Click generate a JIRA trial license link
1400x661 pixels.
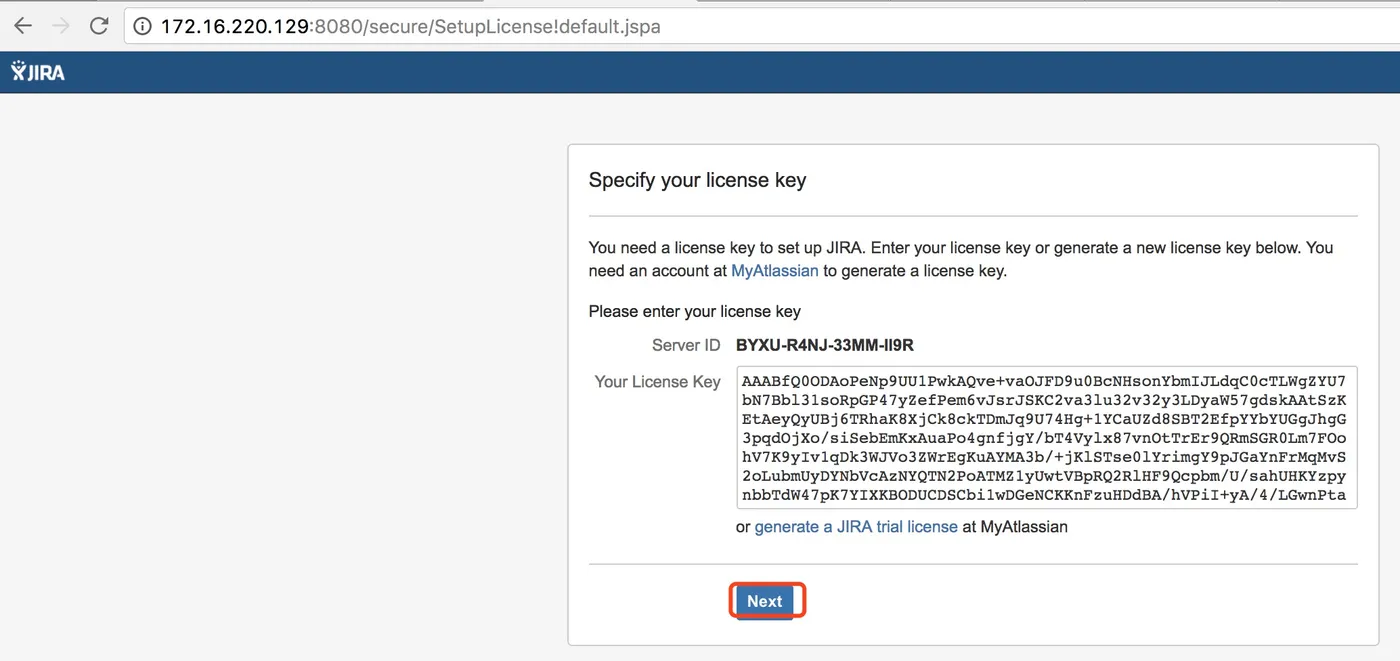[x=855, y=526]
